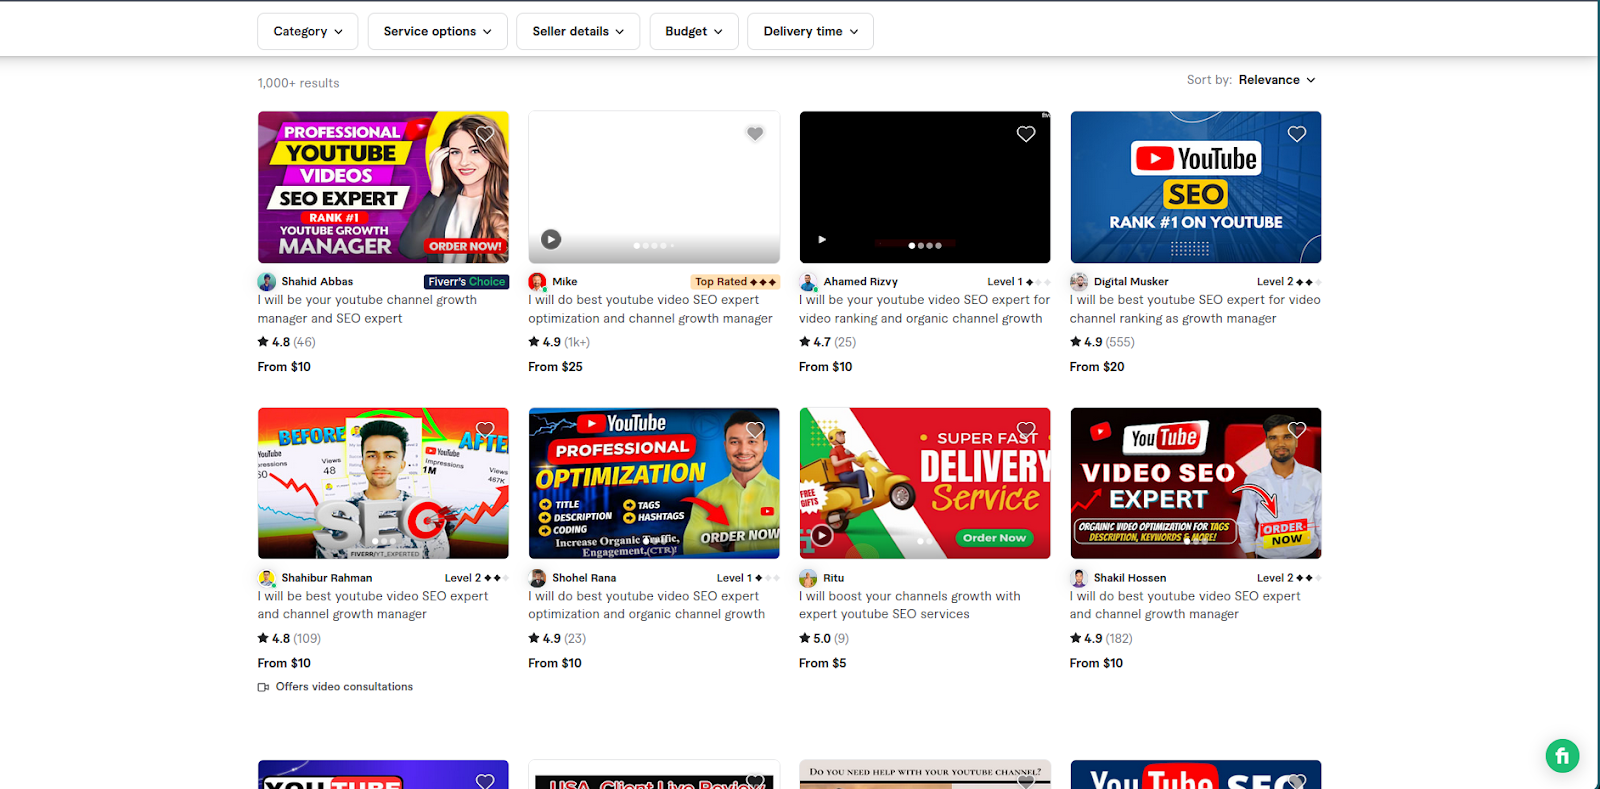
Task: Click 'Offers video consultations' label
Action: [x=344, y=687]
